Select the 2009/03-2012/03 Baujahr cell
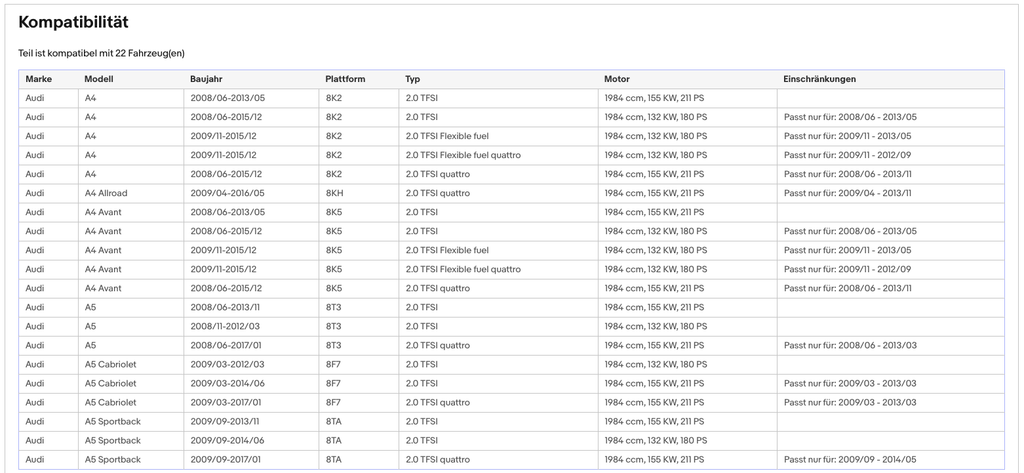 click(251, 365)
